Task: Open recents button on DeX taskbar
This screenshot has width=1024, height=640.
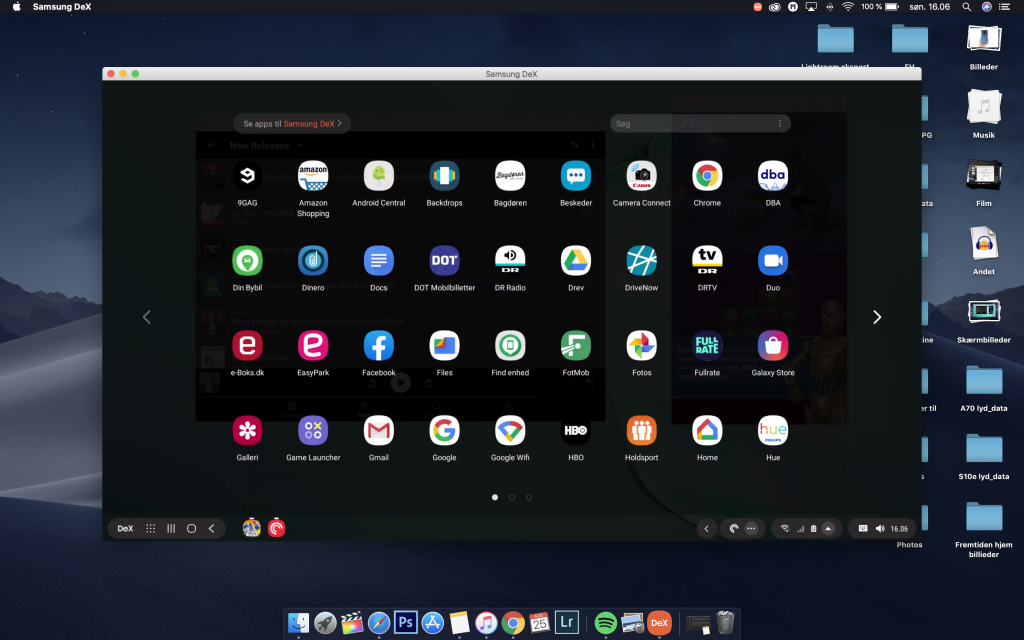Action: (x=171, y=529)
